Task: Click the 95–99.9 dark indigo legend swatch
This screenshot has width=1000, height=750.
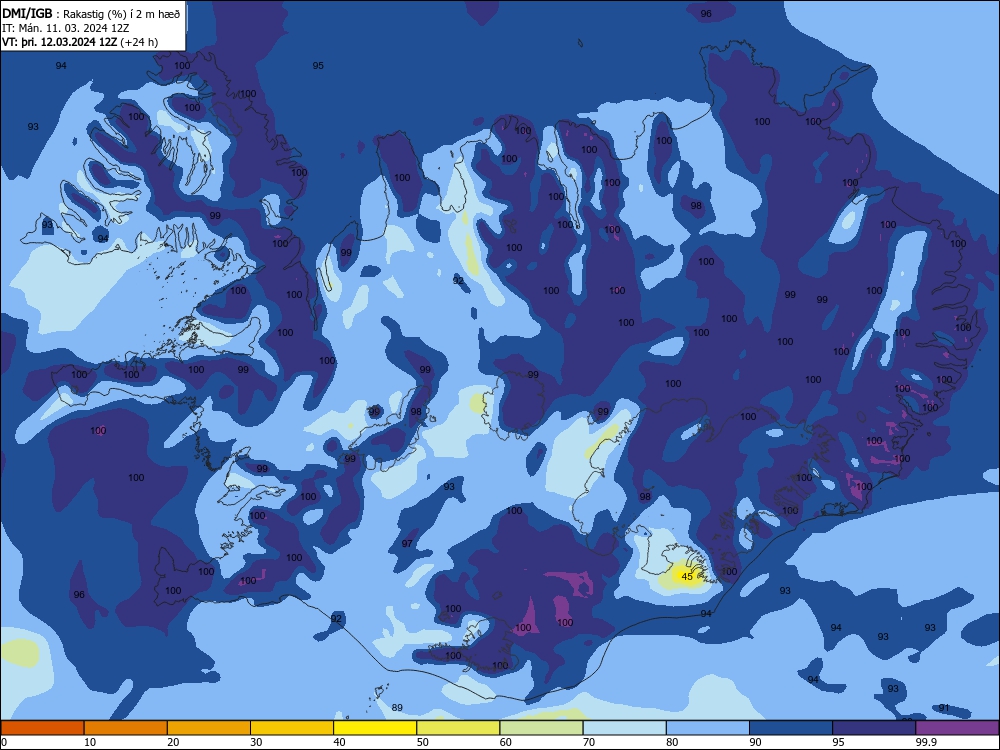Action: click(x=874, y=728)
